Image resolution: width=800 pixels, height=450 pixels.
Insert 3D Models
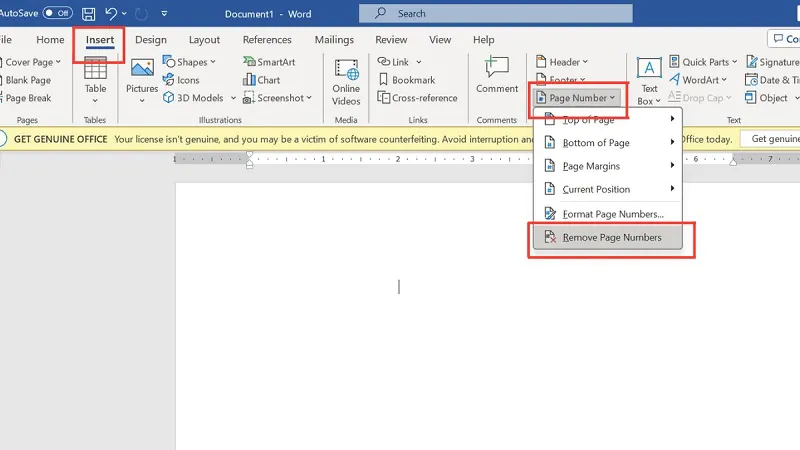(193, 98)
